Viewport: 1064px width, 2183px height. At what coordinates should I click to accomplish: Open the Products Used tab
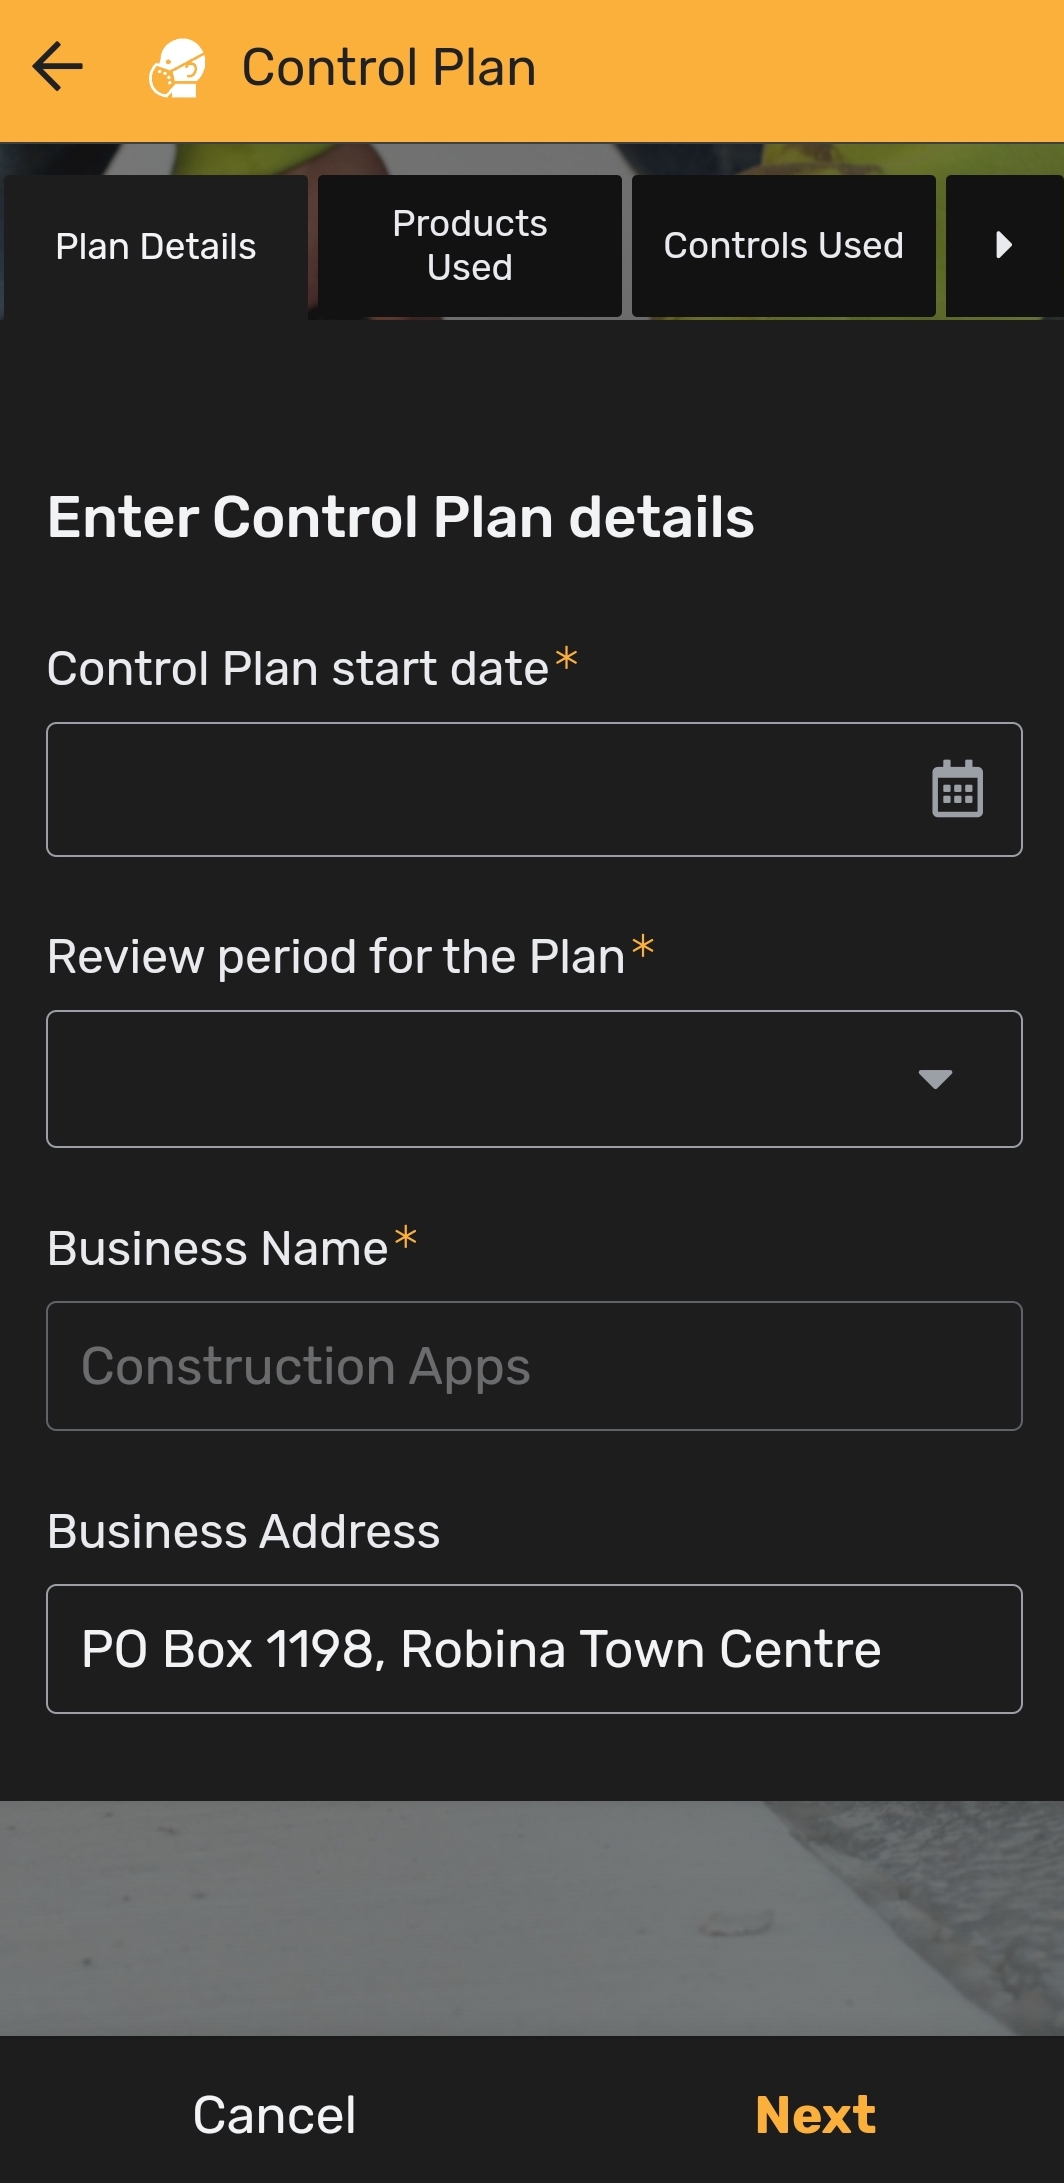[470, 246]
